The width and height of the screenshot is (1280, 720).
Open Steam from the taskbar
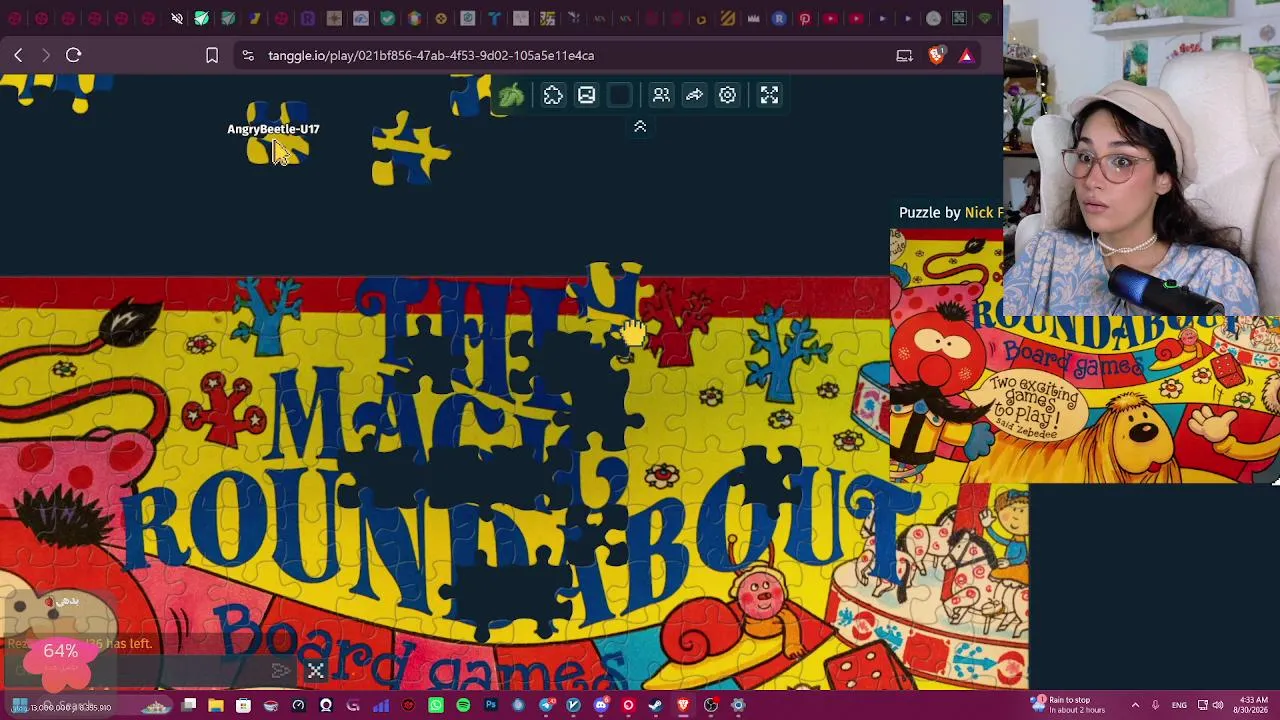pyautogui.click(x=656, y=706)
